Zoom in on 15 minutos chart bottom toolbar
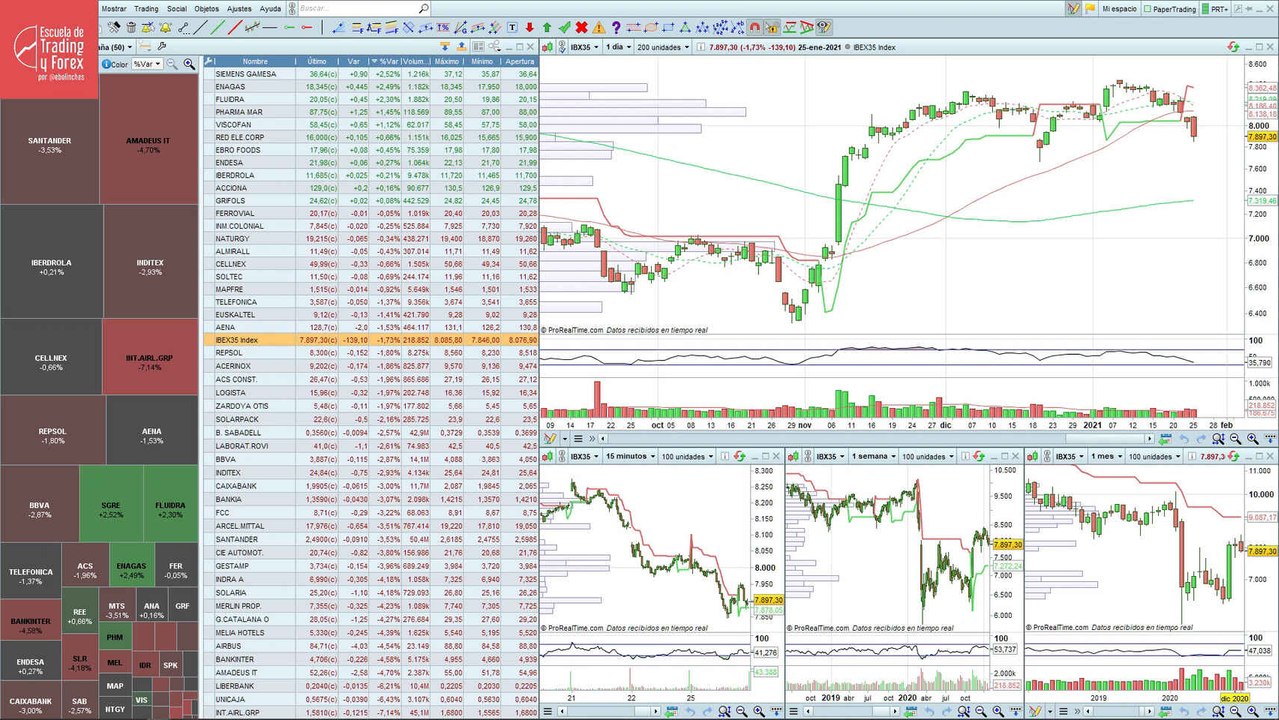This screenshot has height=720, width=1279. [760, 710]
